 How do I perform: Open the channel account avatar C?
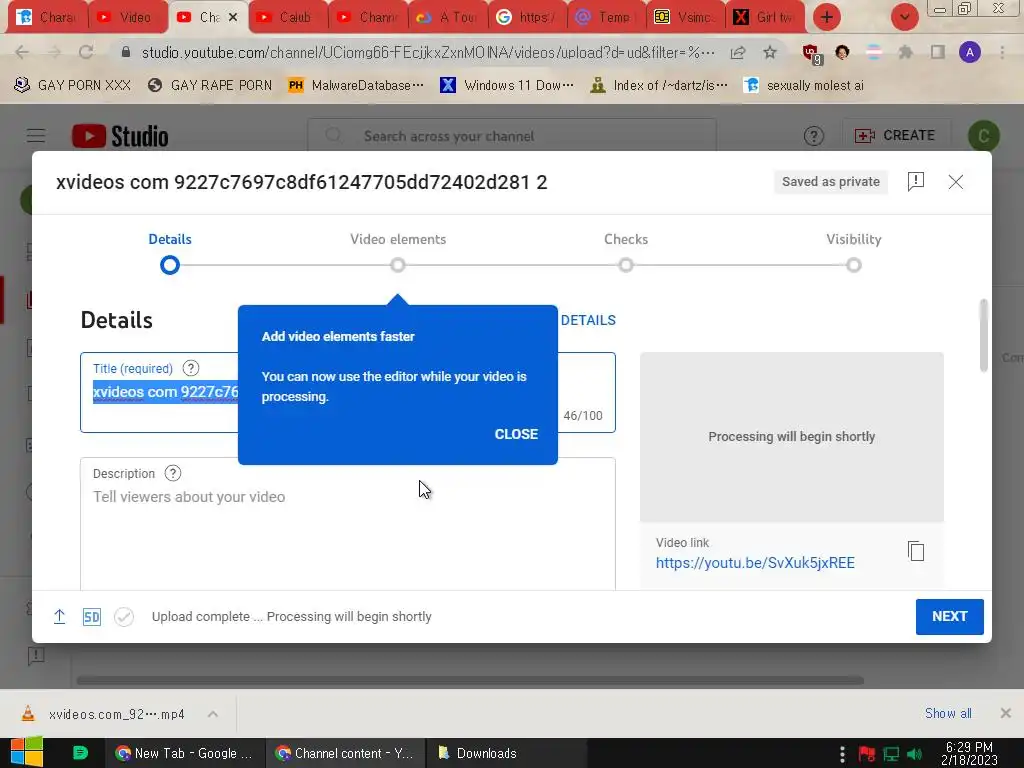click(984, 136)
